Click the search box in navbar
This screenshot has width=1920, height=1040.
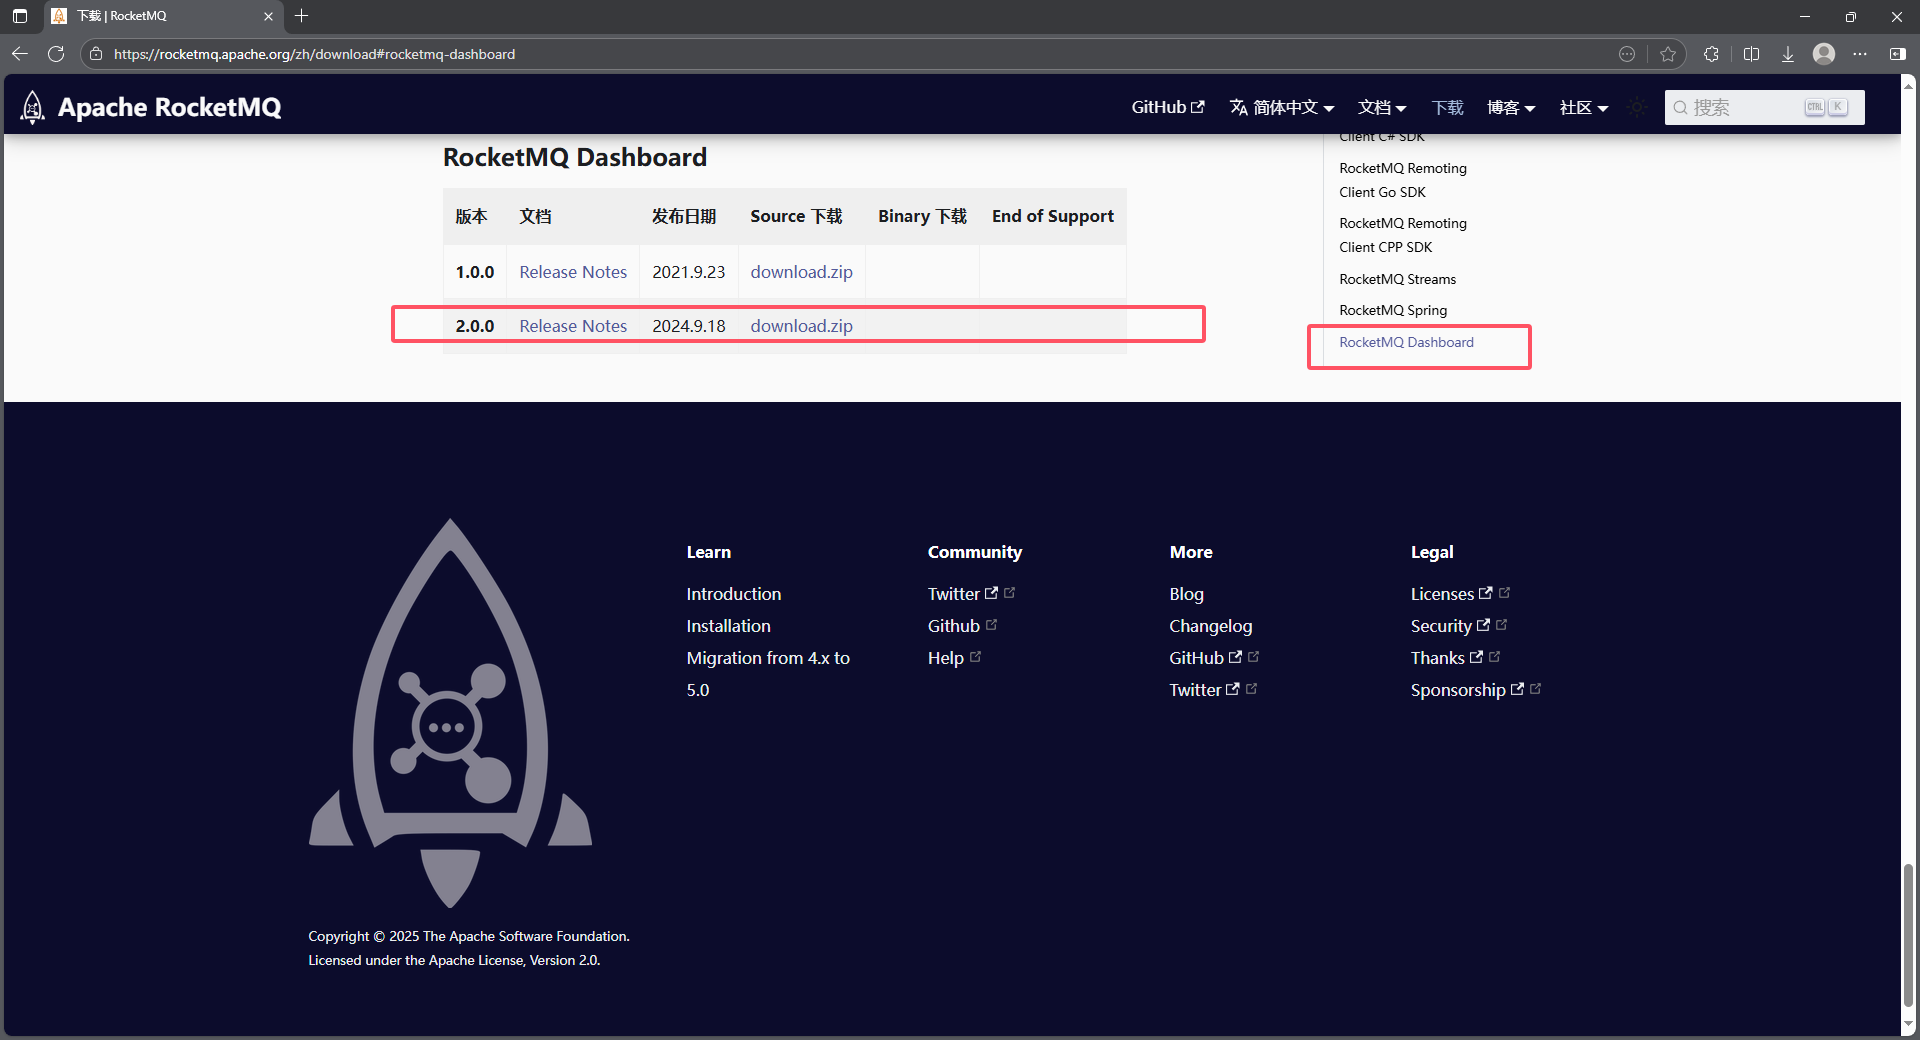1763,107
